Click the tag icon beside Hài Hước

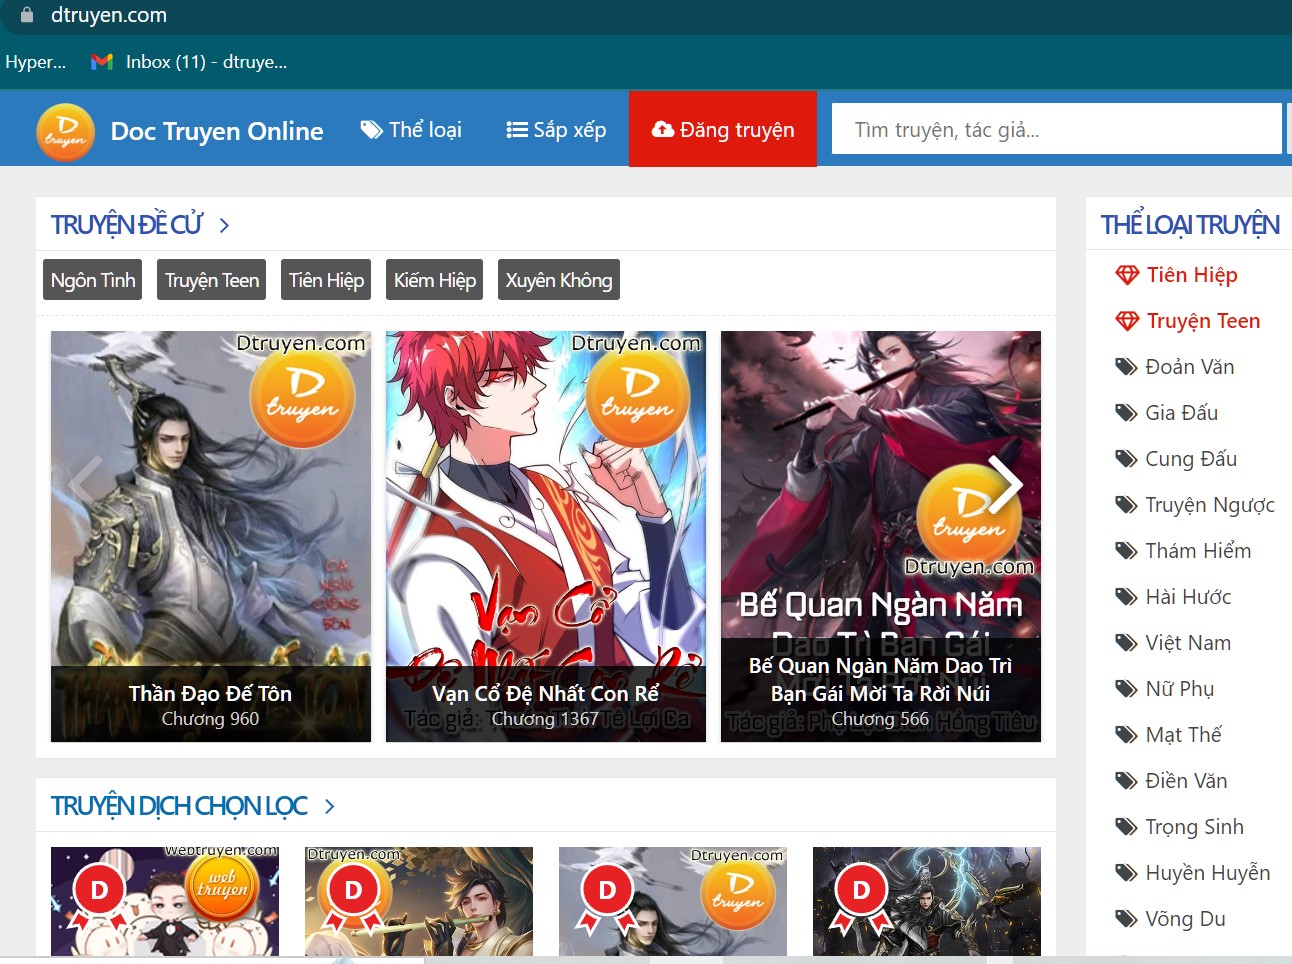point(1126,597)
